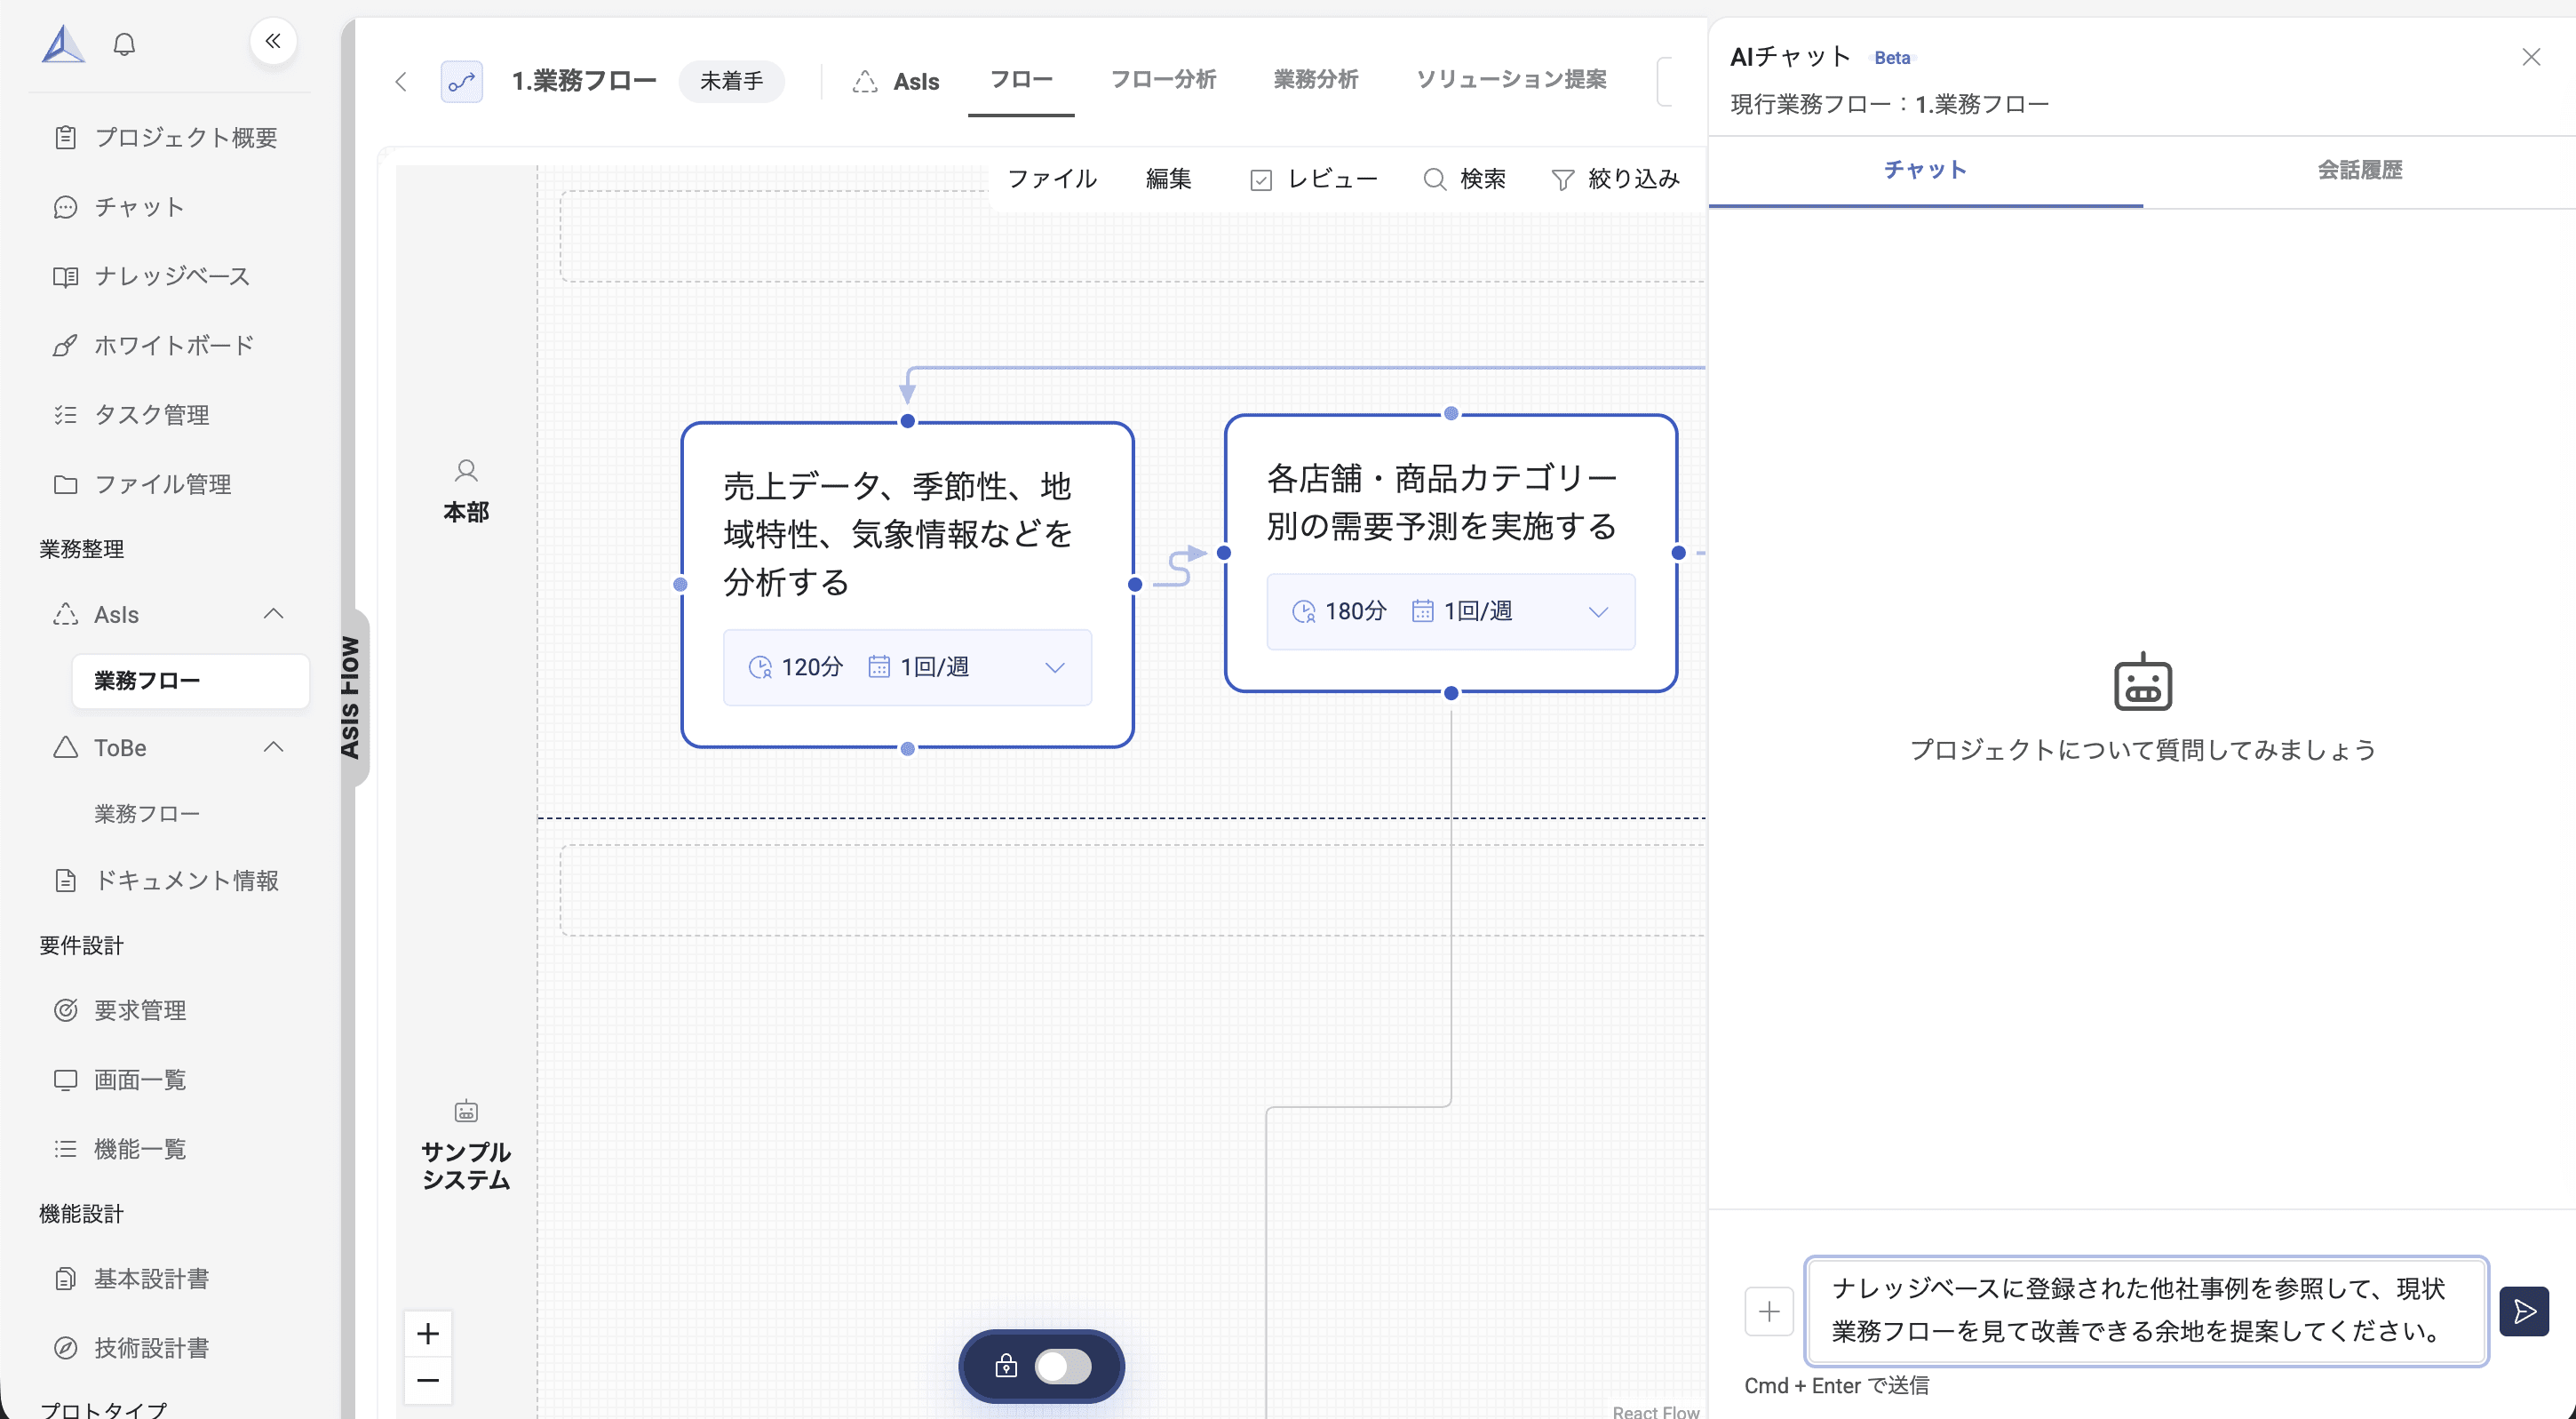Expand the 120分 node detail chevron
This screenshot has height=1419, width=2576.
tap(1054, 667)
